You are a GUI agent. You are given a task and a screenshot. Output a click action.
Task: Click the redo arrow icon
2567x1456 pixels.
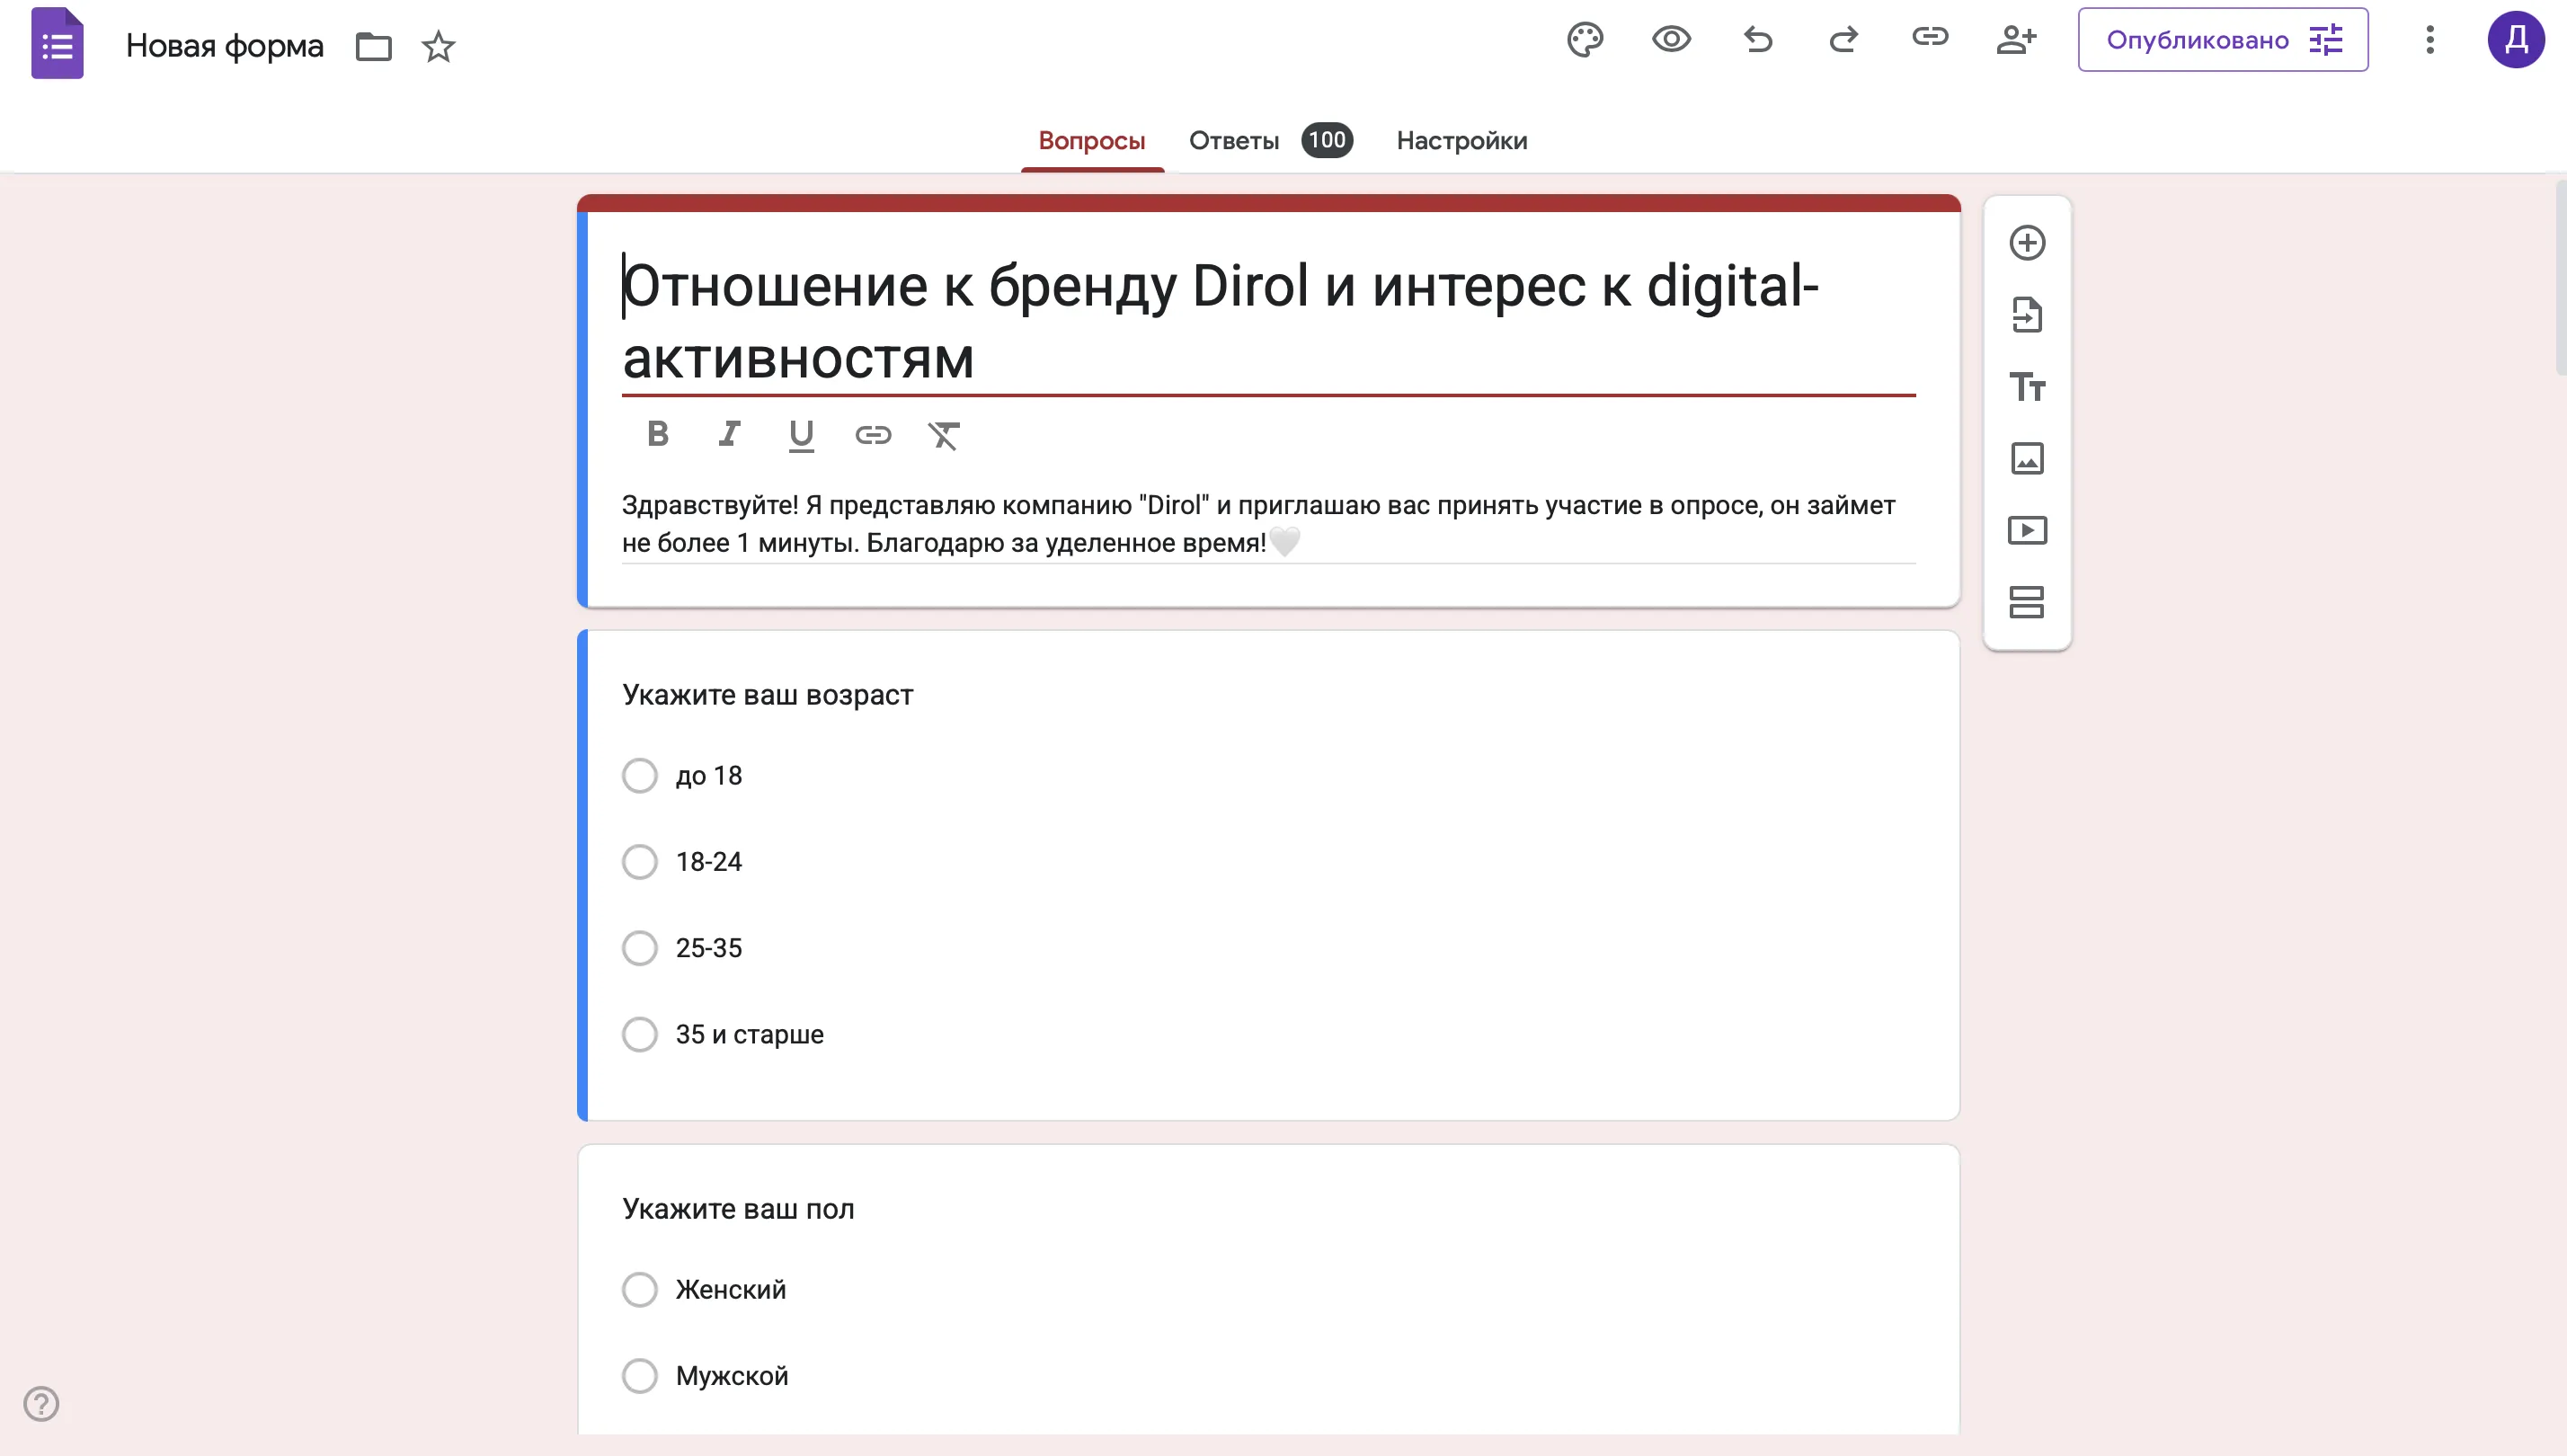click(1843, 40)
